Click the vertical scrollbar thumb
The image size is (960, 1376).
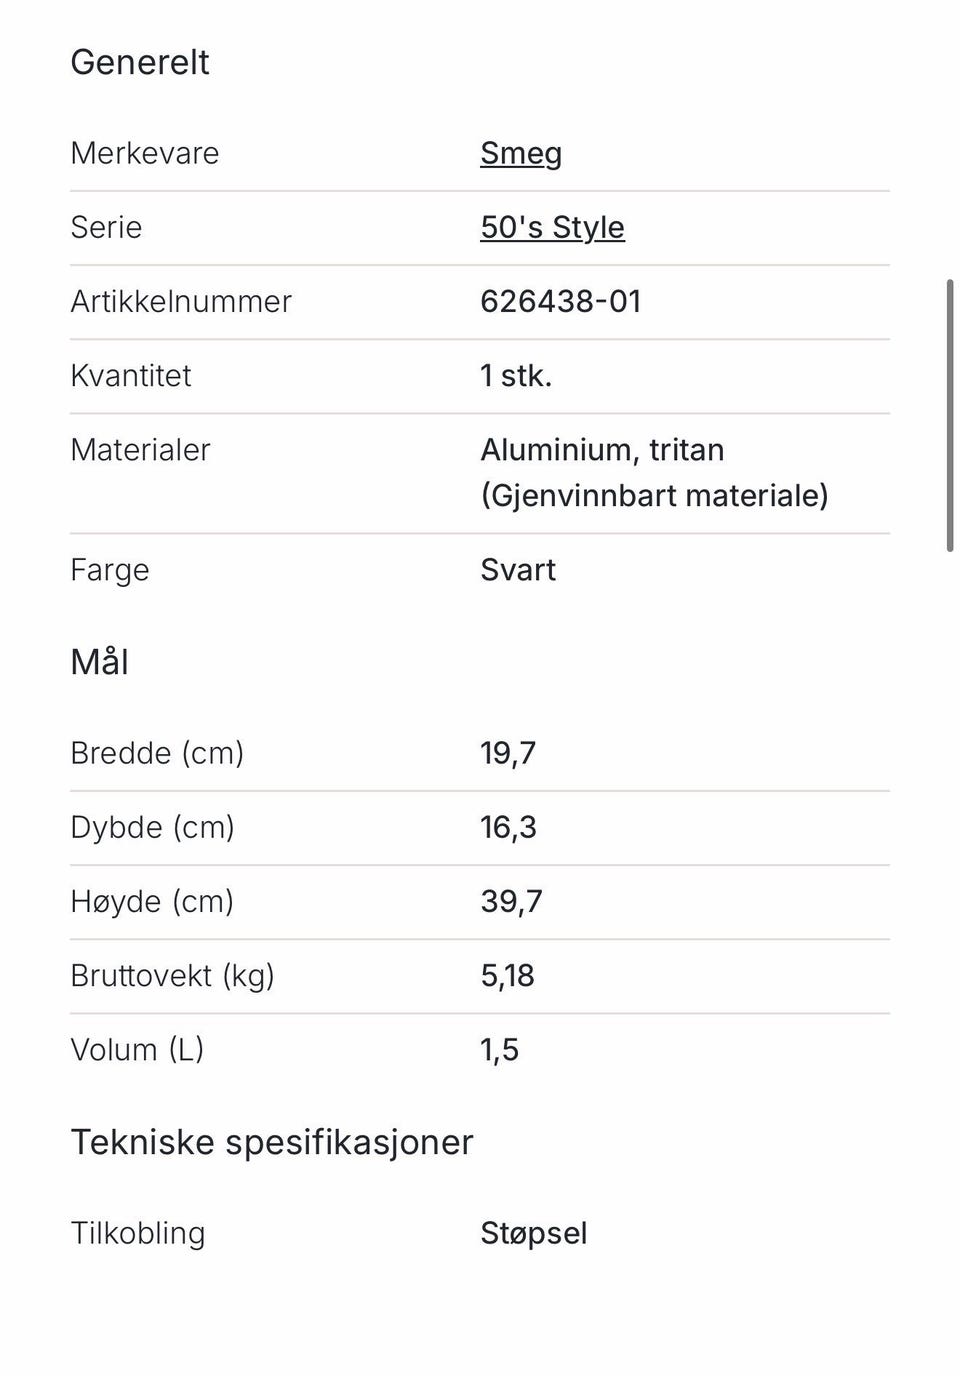click(x=950, y=415)
